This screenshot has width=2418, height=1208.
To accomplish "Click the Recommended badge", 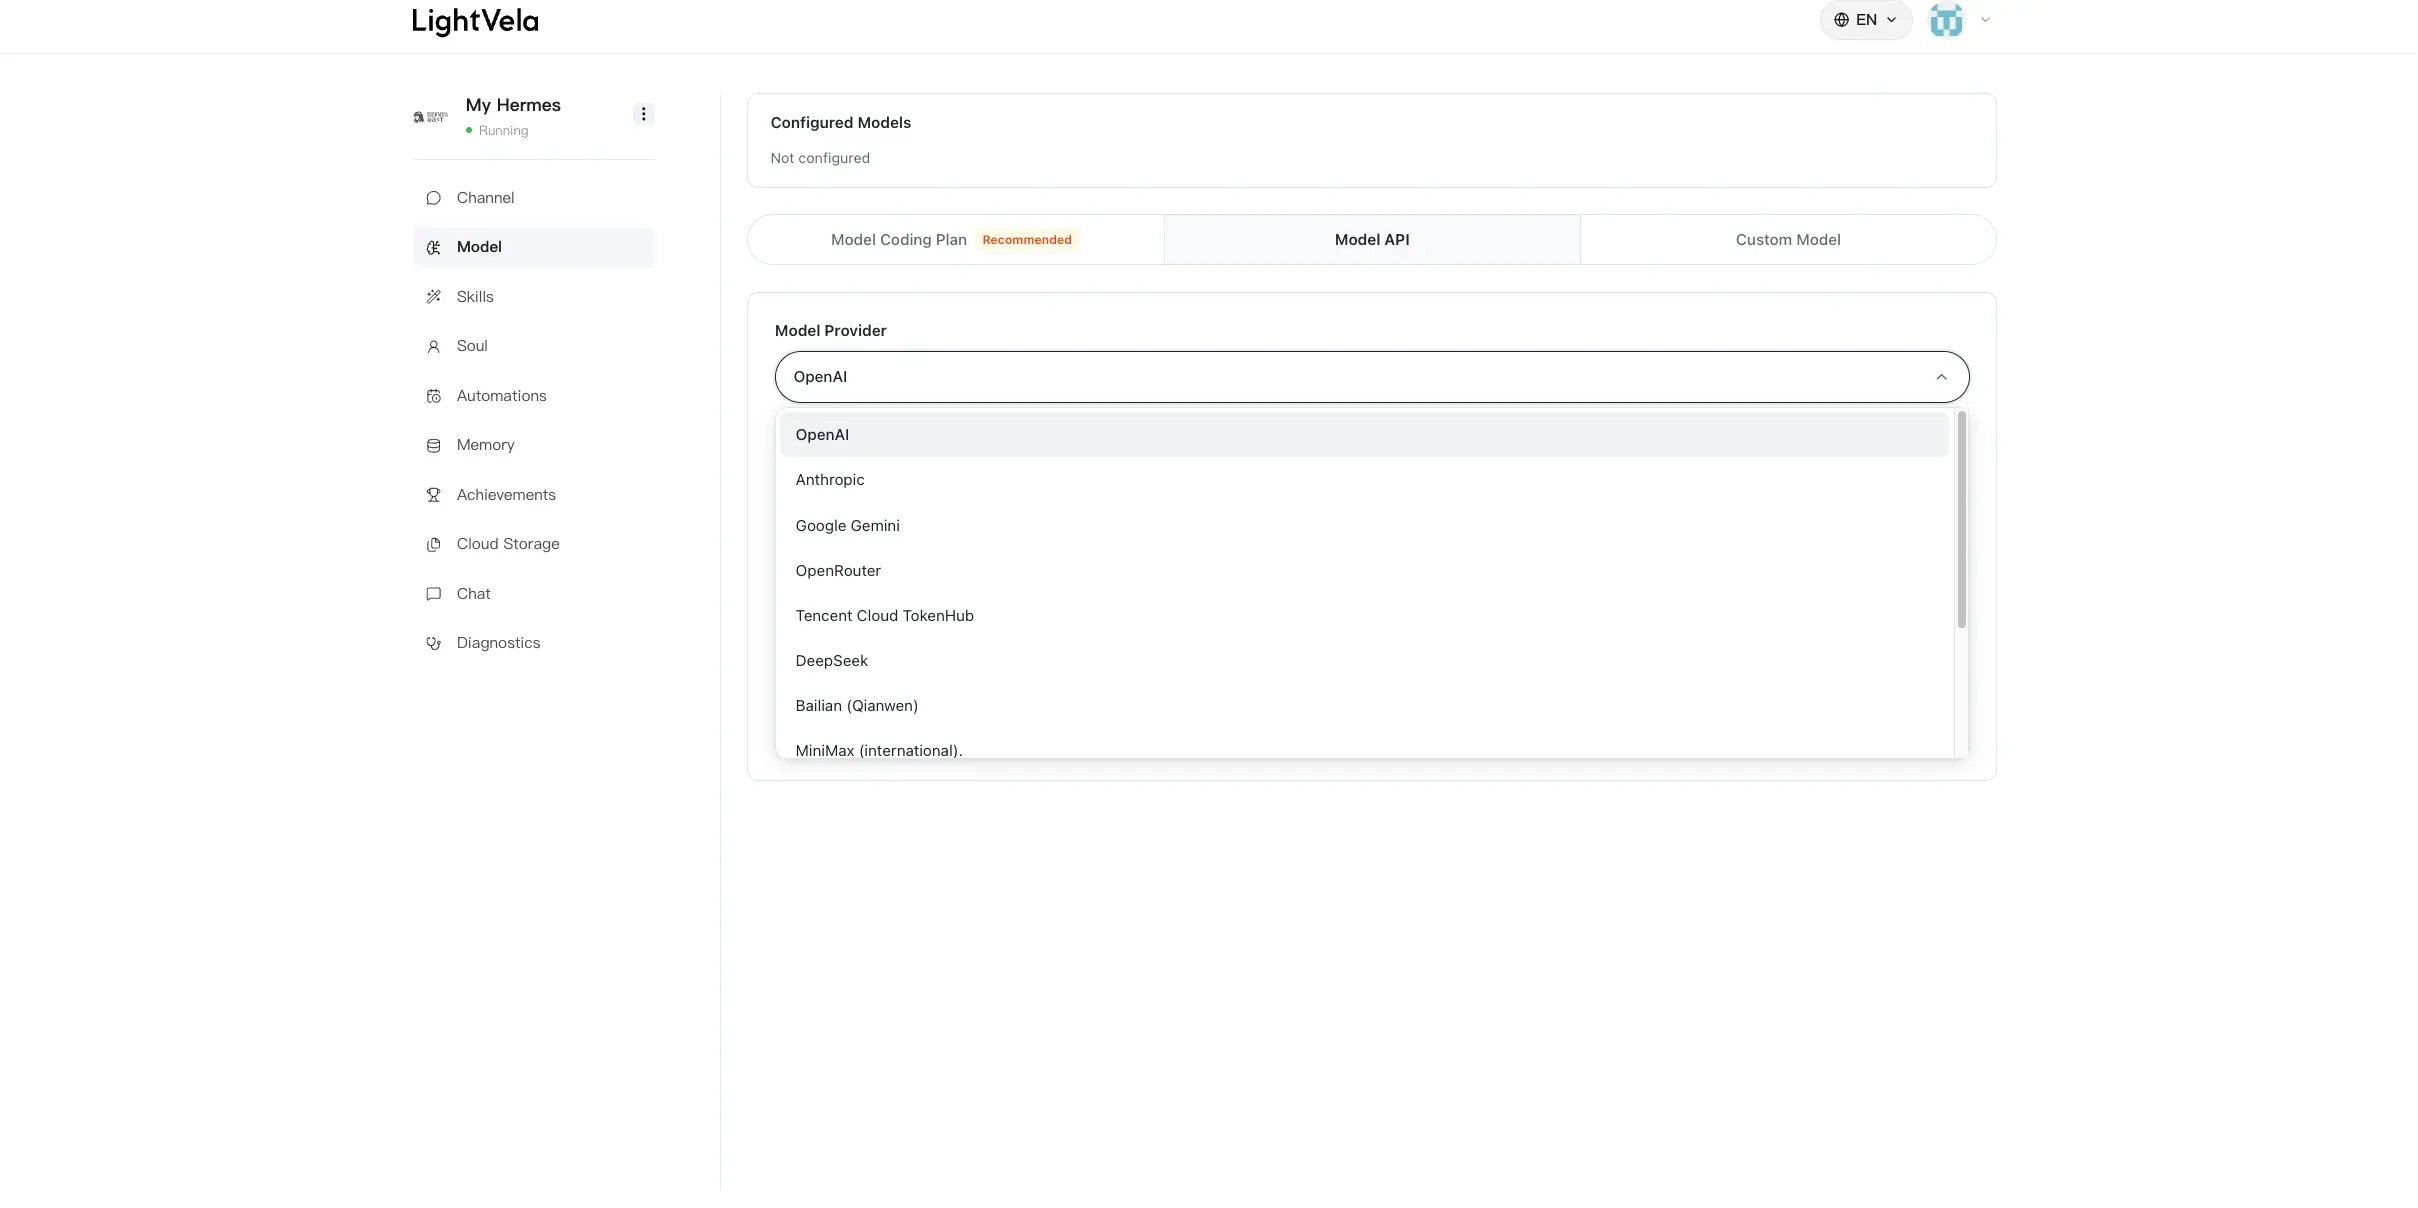I will pos(1027,240).
